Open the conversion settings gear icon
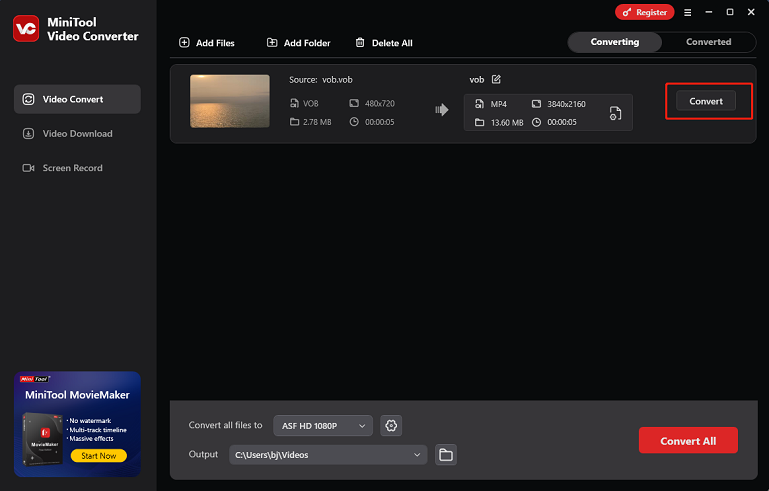Viewport: 769px width, 491px height. [391, 426]
